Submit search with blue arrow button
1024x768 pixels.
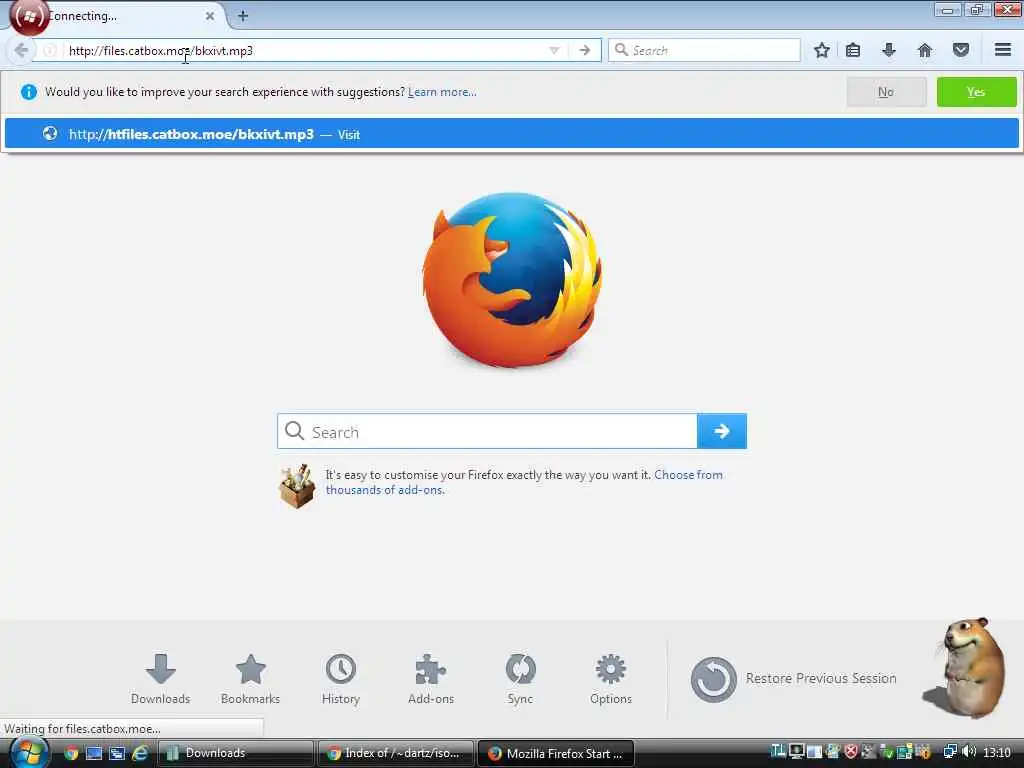click(722, 431)
